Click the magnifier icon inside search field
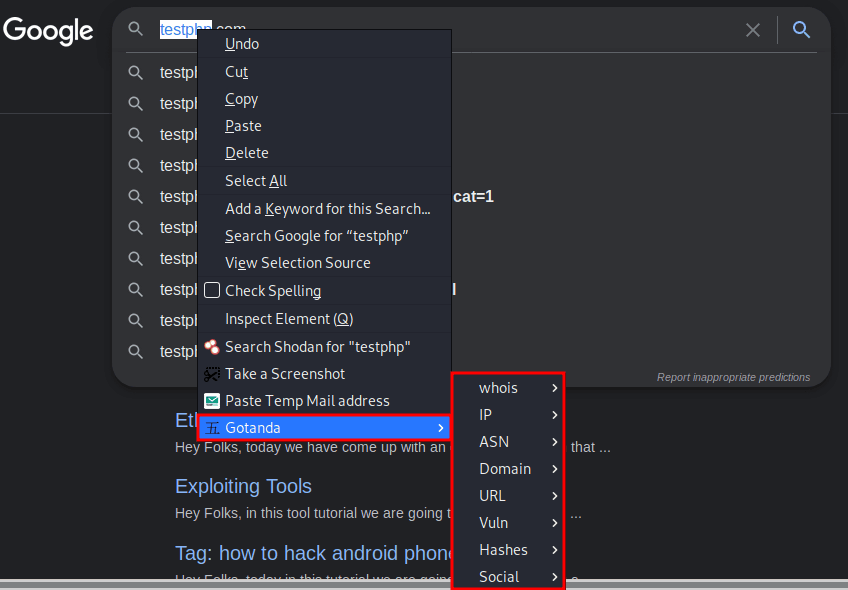The image size is (848, 590). [136, 29]
